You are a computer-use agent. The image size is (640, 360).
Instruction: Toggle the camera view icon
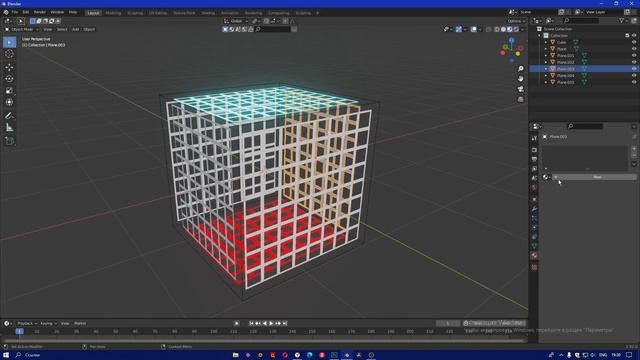tap(520, 89)
